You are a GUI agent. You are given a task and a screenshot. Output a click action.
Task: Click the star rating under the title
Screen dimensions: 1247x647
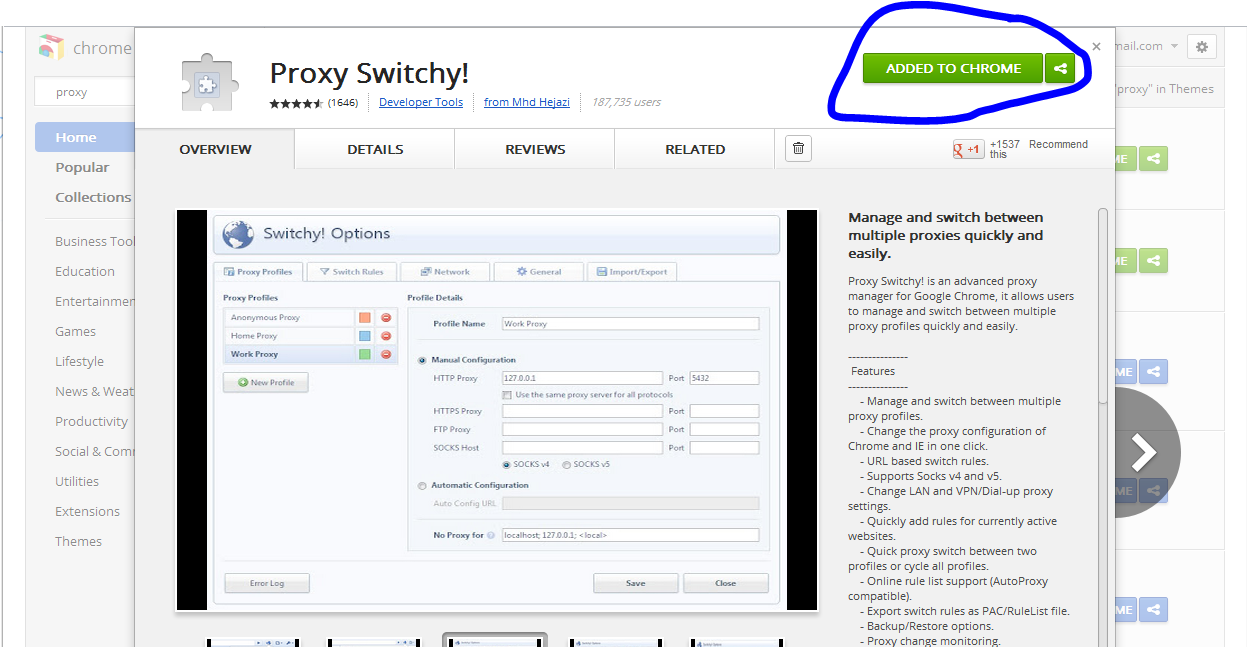(x=296, y=103)
